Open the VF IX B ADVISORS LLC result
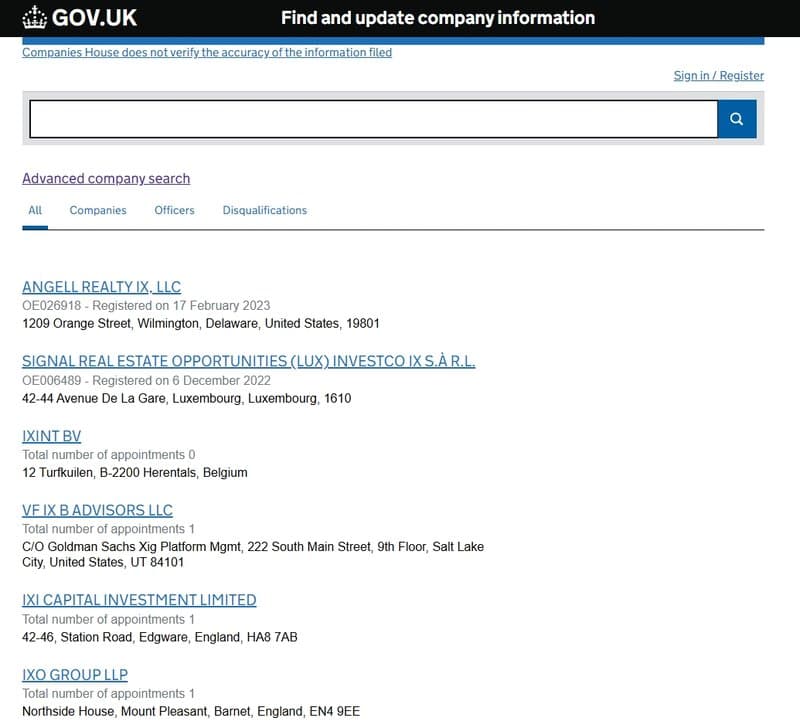 [x=97, y=510]
